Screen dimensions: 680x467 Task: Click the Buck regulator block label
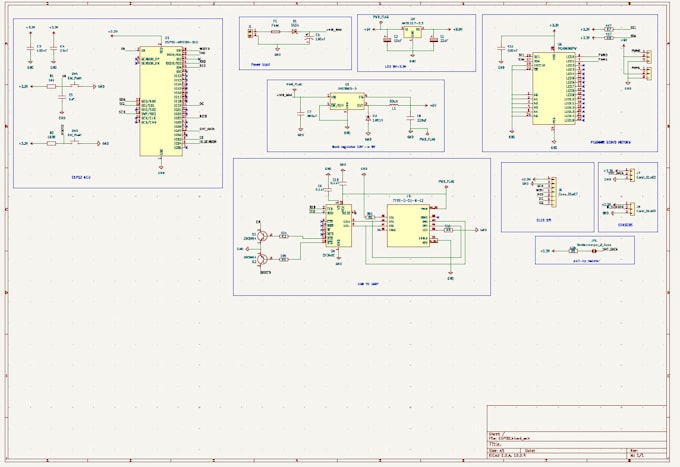coord(353,147)
